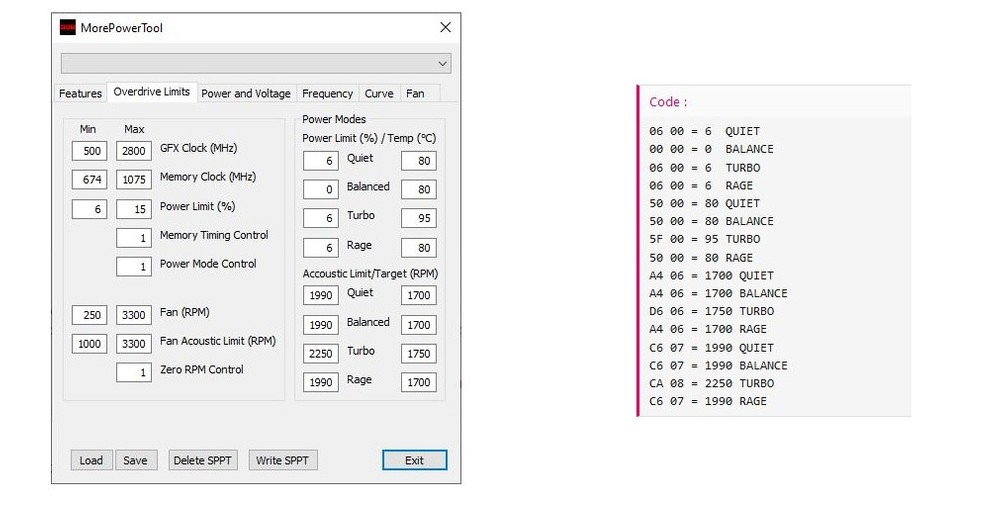Image resolution: width=1000 pixels, height=505 pixels.
Task: Select the Overdrive Limits tab
Action: (x=152, y=92)
